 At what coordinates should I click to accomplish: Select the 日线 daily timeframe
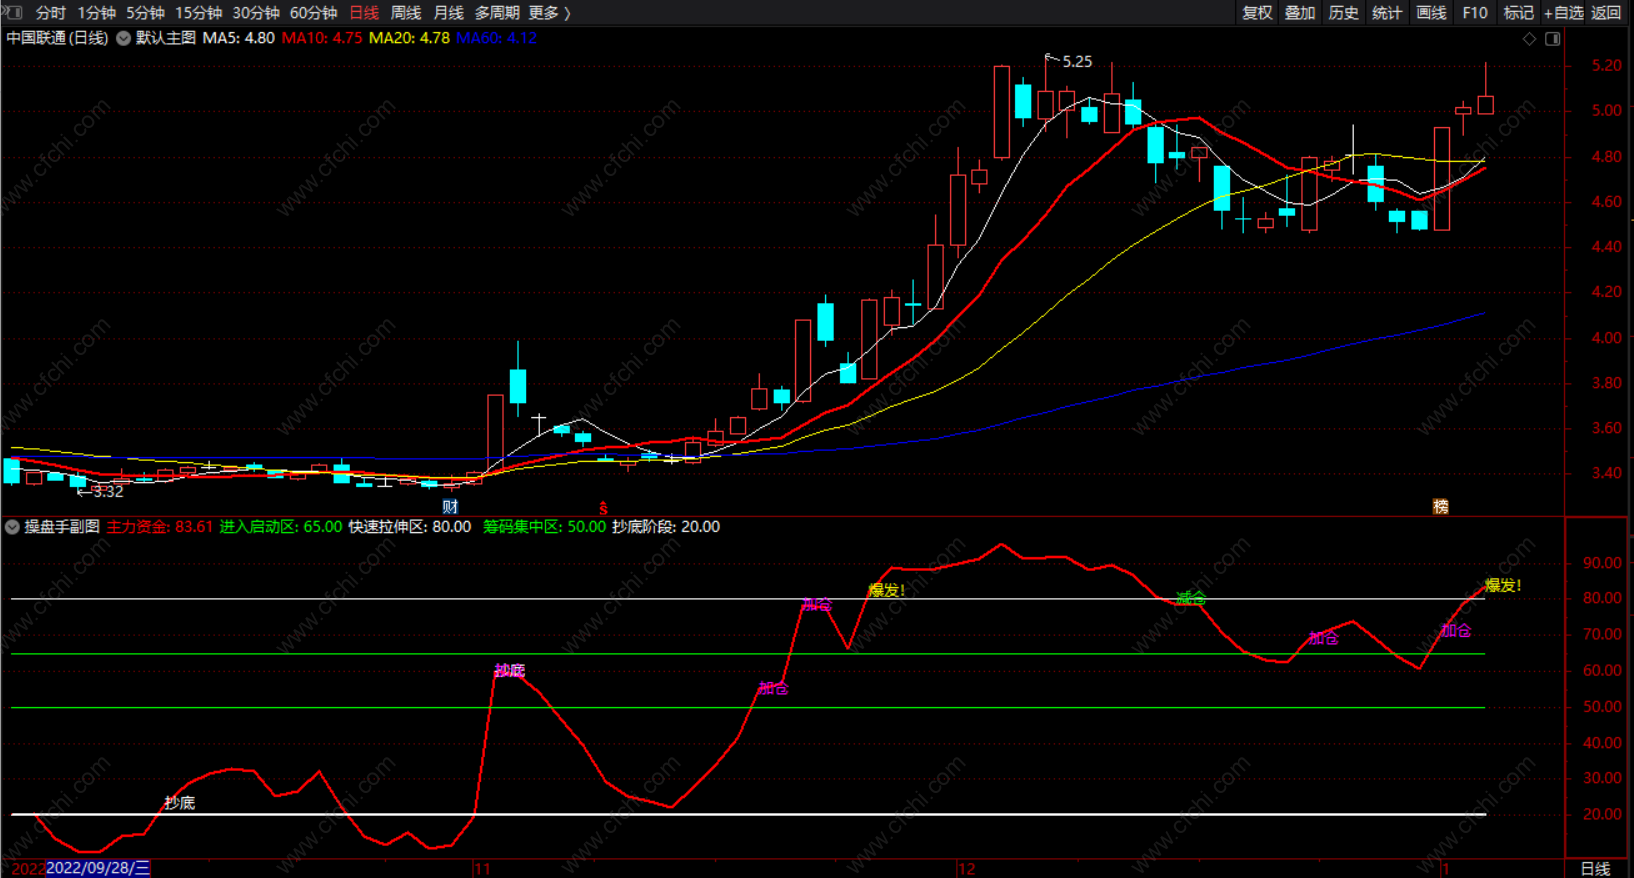point(364,13)
